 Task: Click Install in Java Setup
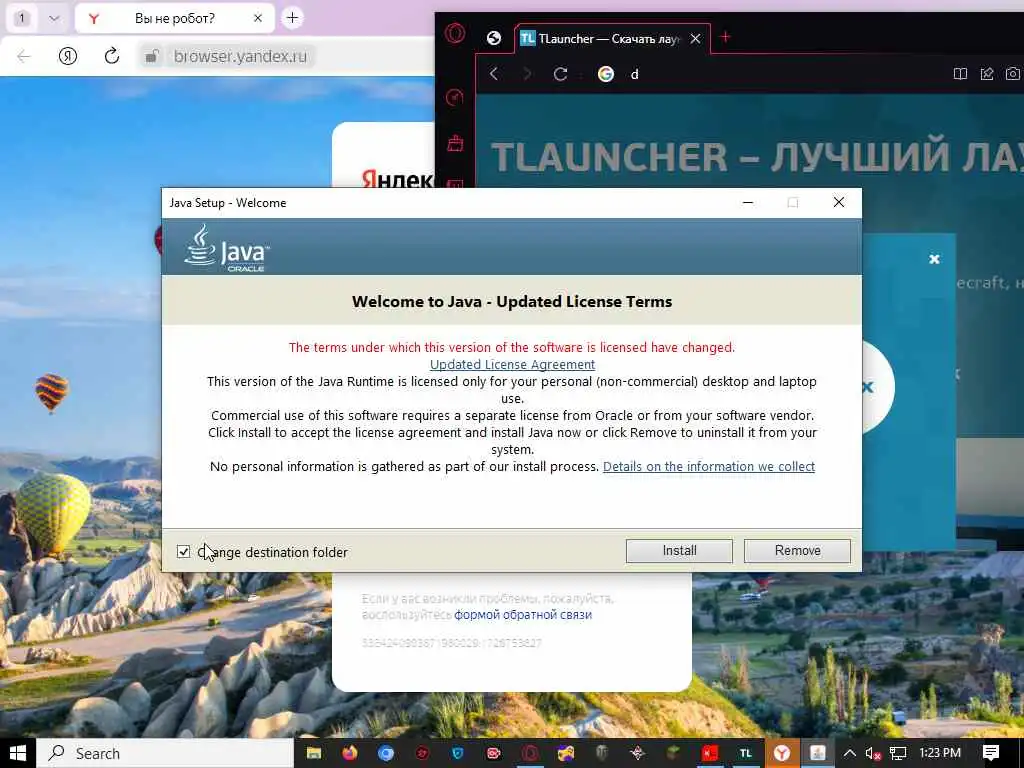click(679, 551)
